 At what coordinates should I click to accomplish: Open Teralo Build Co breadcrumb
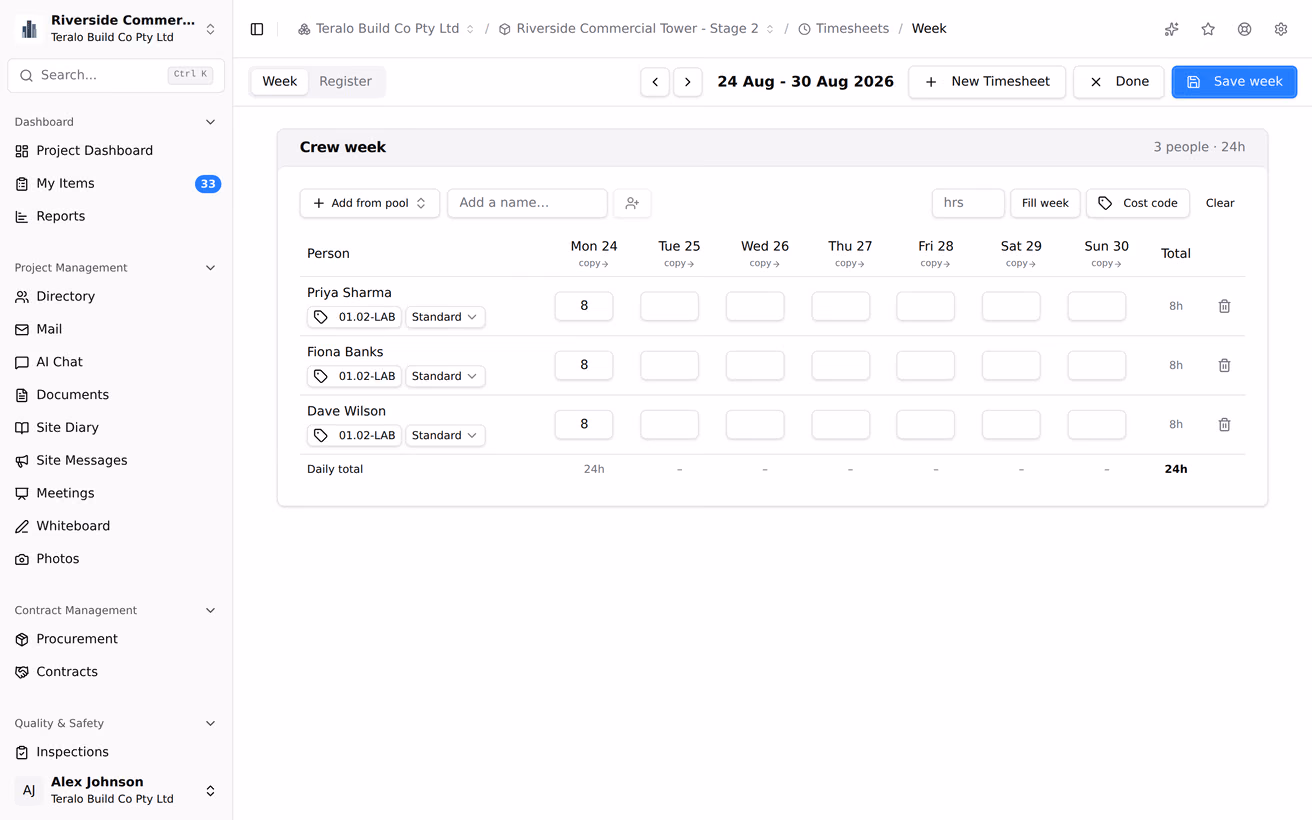click(x=386, y=29)
